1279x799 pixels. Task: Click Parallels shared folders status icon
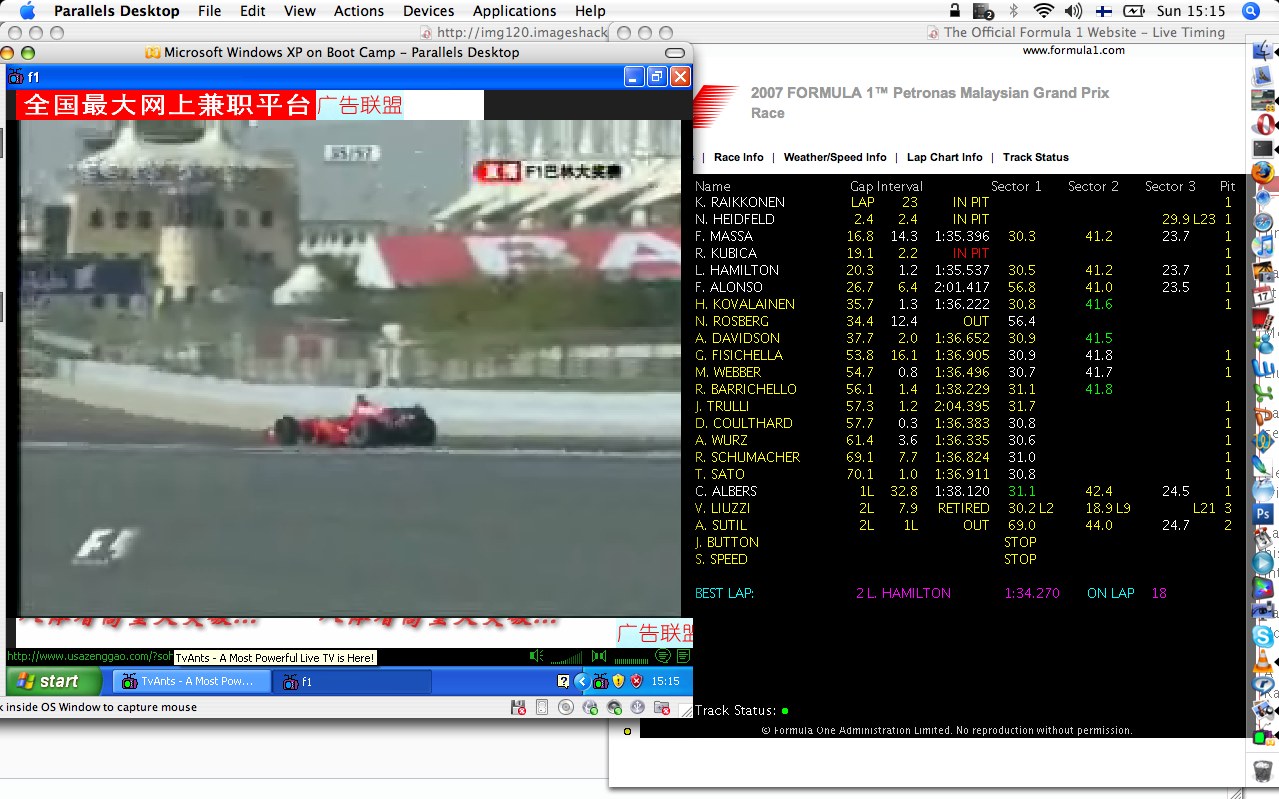661,707
